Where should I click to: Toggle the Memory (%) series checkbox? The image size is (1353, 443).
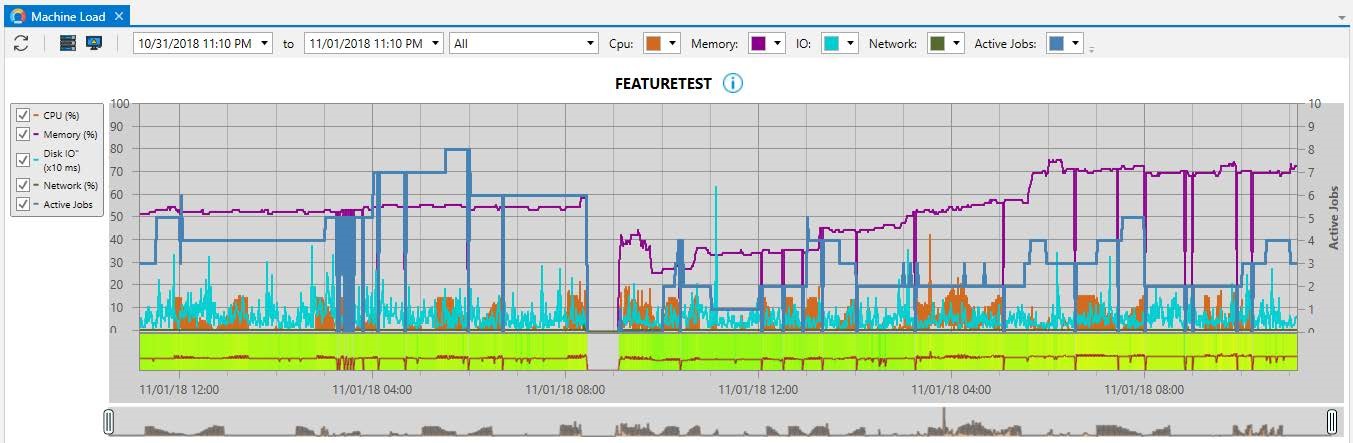[x=24, y=134]
